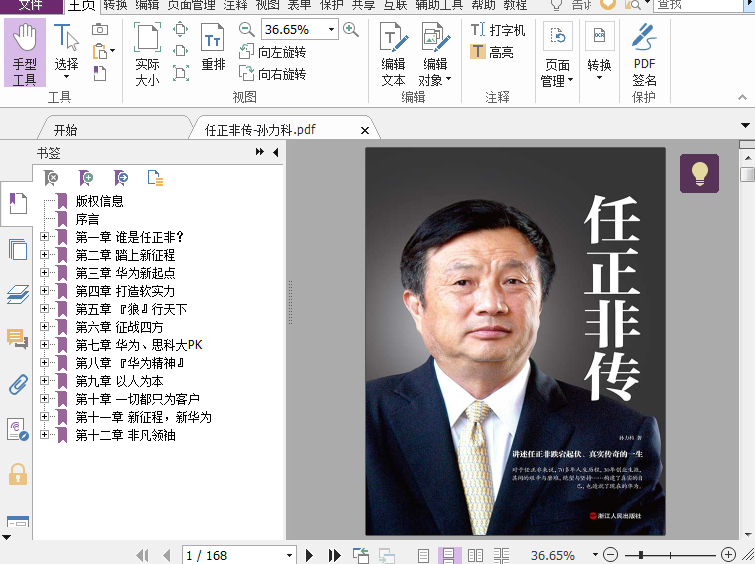755x564 pixels.
Task: Enable single page view mode
Action: pos(423,556)
